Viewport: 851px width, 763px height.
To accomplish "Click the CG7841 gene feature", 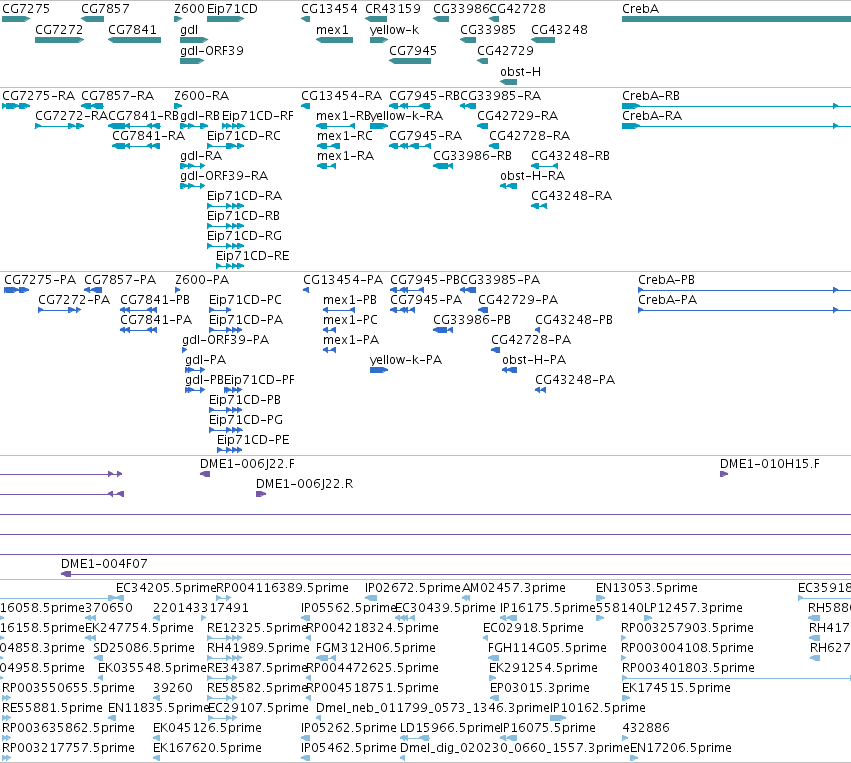I will (135, 40).
